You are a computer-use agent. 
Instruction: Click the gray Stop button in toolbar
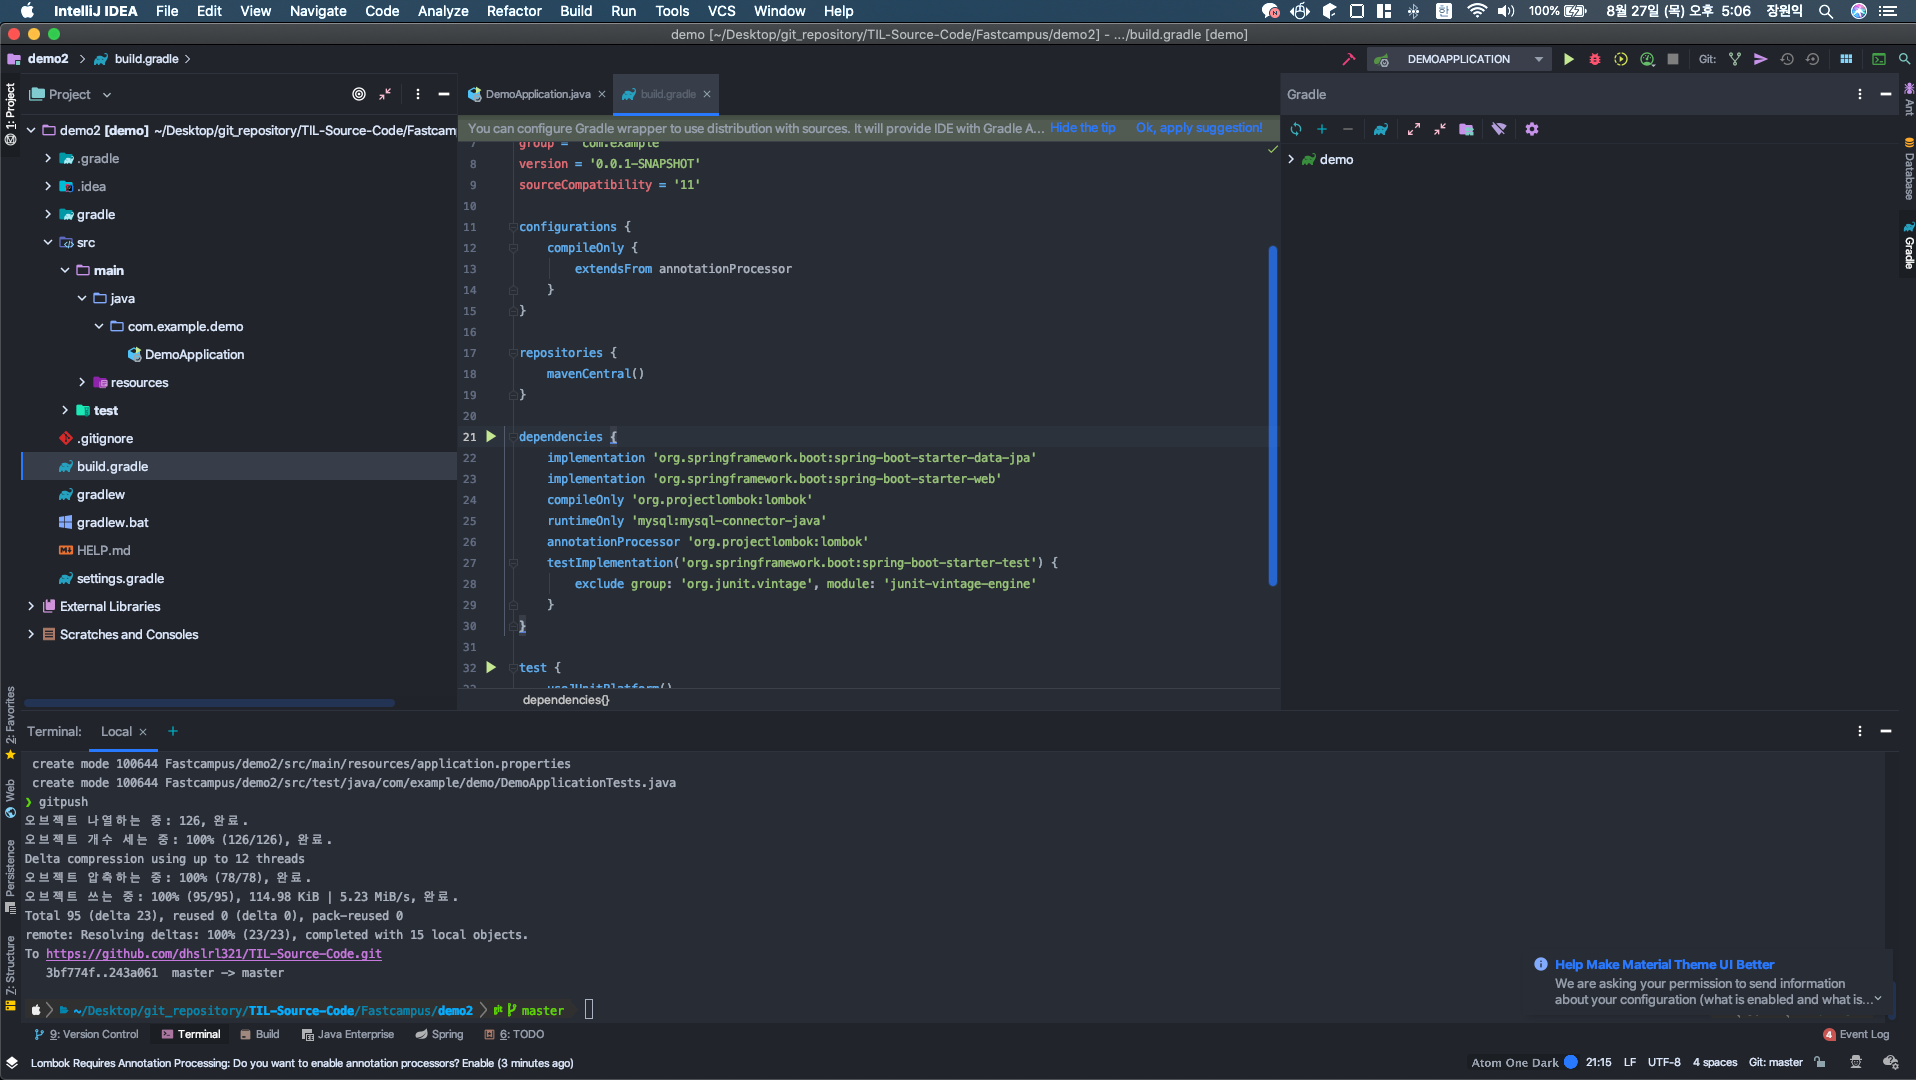pyautogui.click(x=1673, y=59)
